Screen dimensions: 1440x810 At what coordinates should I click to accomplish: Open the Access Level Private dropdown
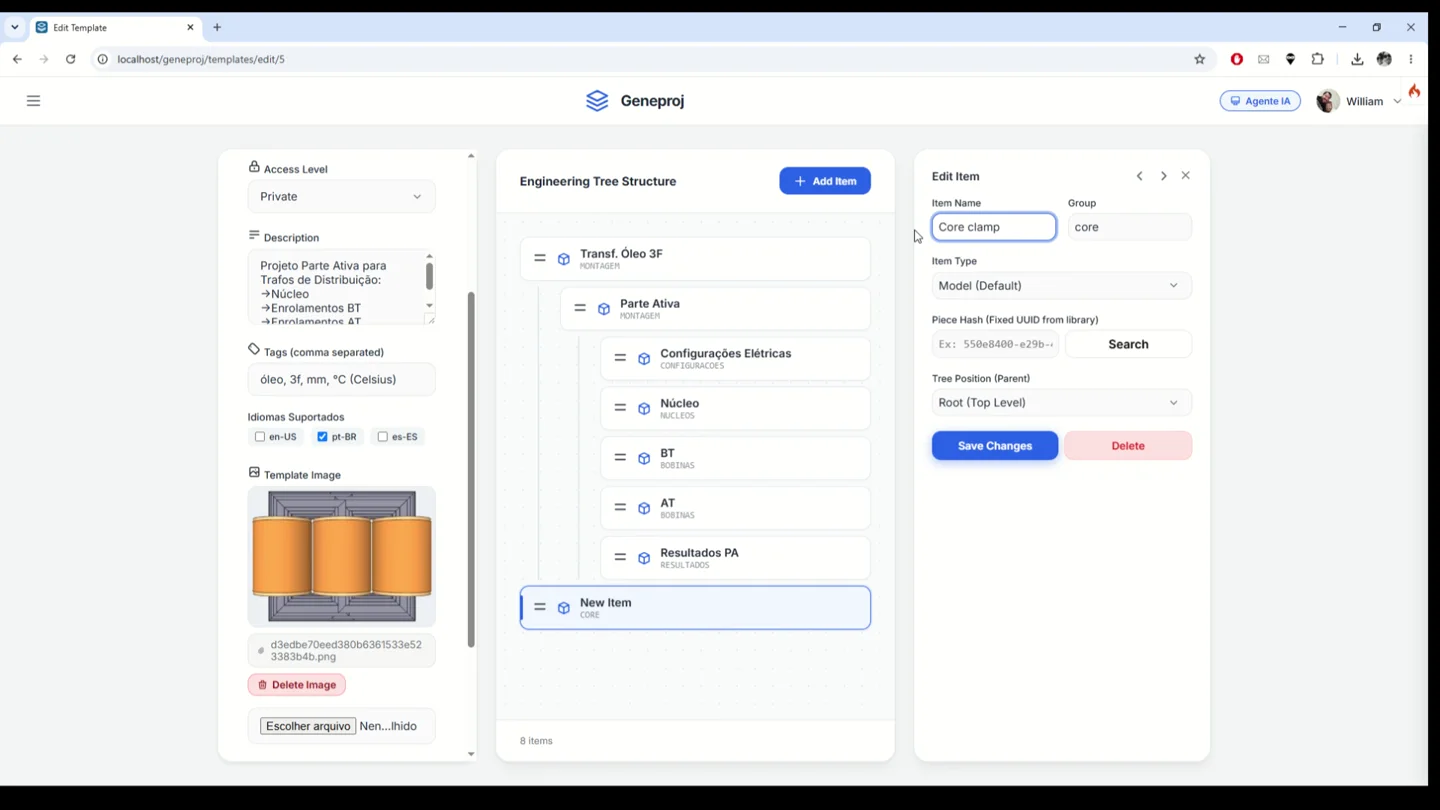[x=341, y=197]
